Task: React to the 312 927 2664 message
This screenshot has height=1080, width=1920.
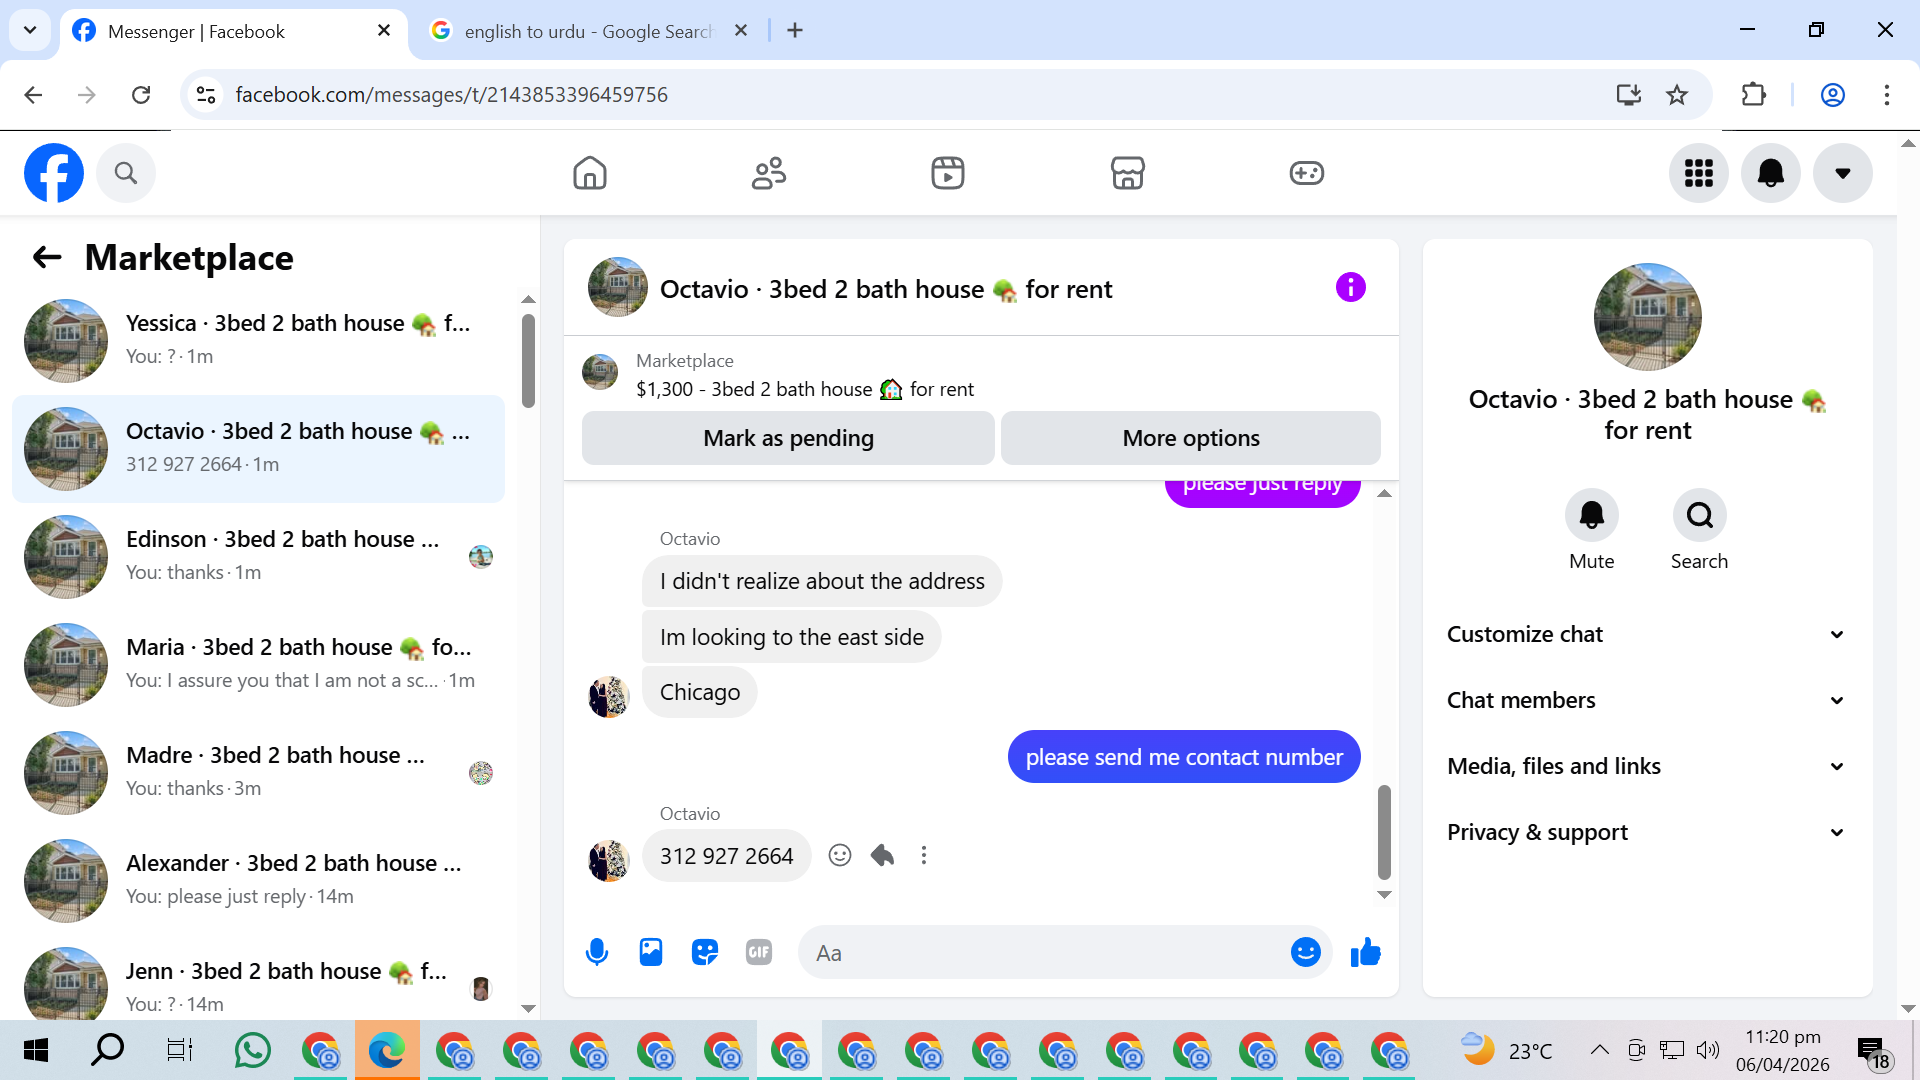Action: pos(840,856)
